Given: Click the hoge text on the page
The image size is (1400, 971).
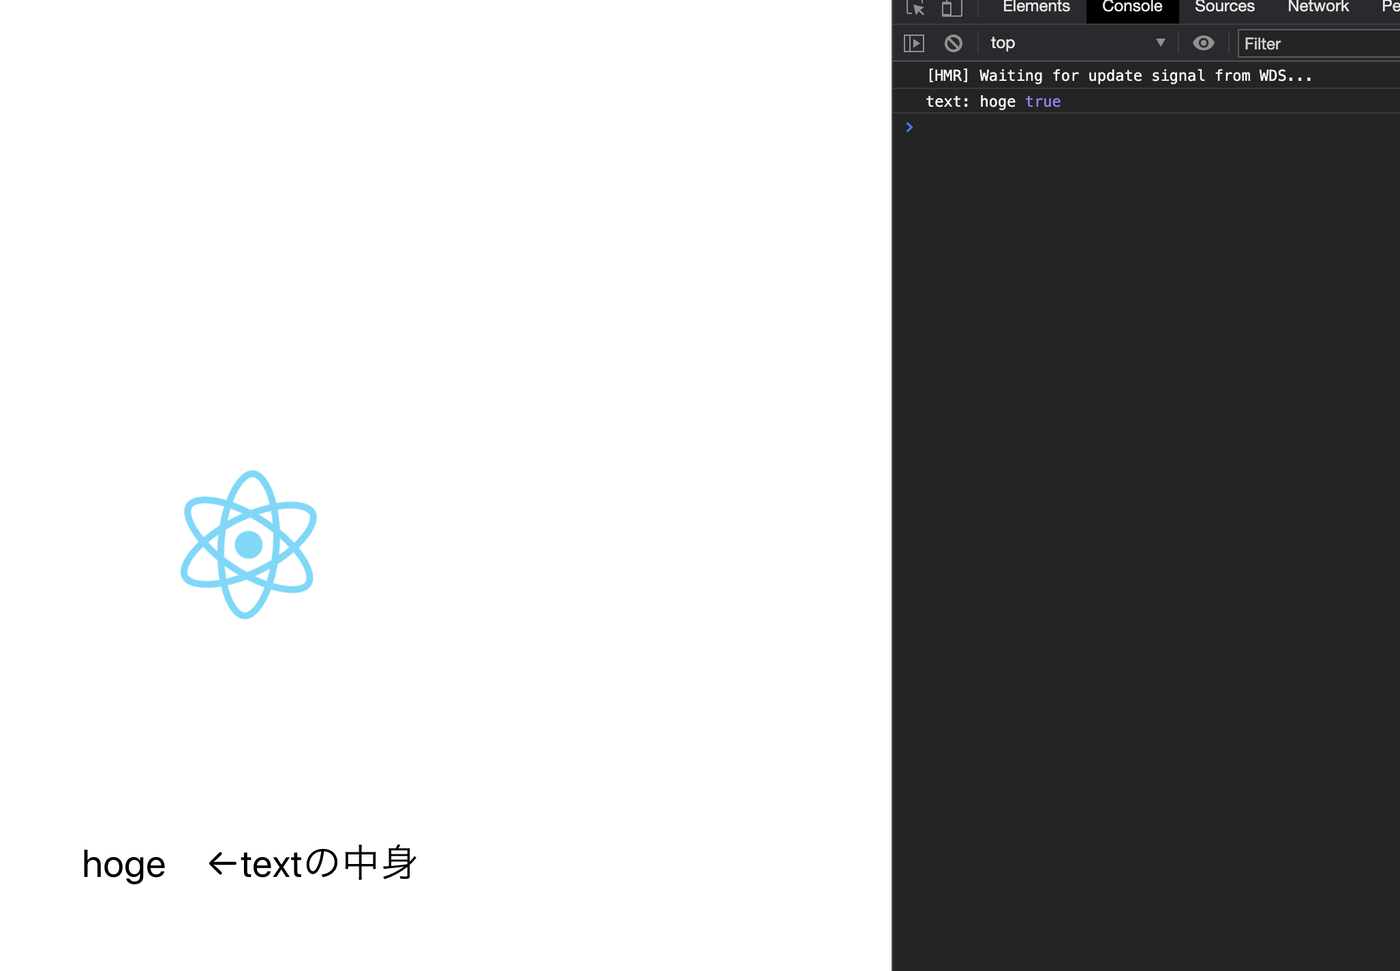Looking at the screenshot, I should [124, 865].
